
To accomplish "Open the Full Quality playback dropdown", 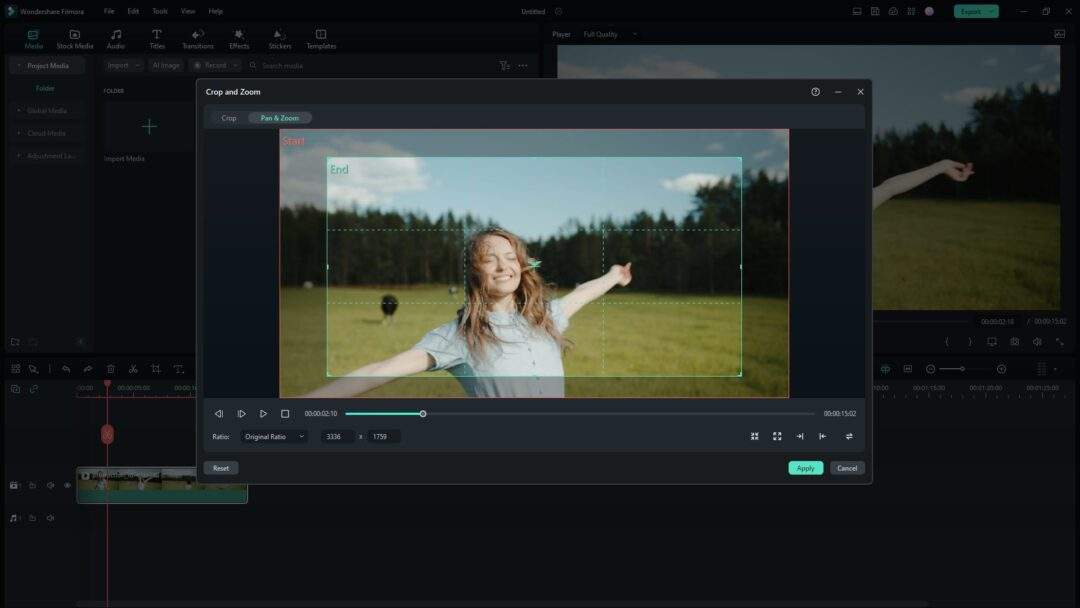I will pos(608,33).
